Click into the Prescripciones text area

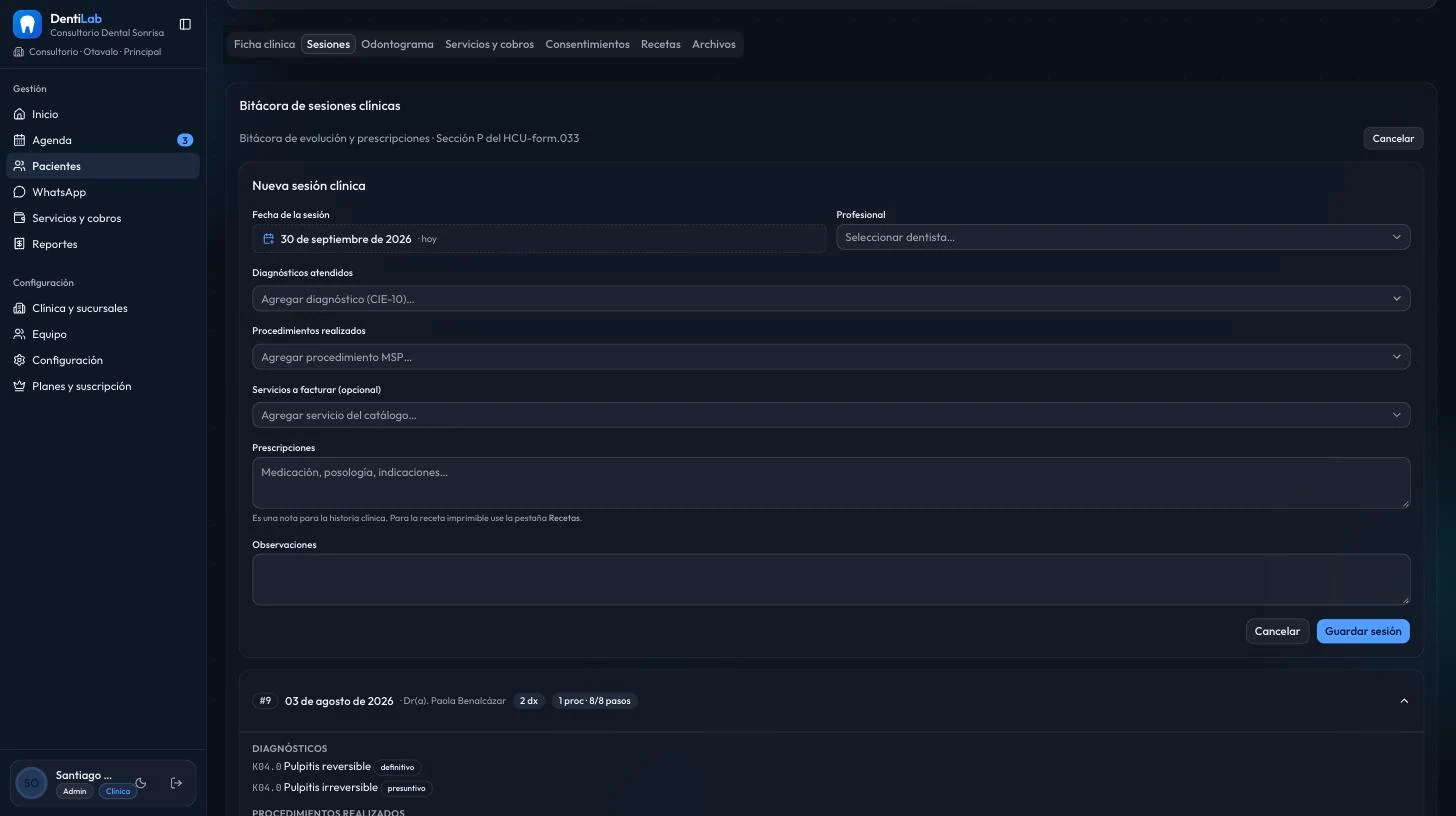[x=831, y=483]
